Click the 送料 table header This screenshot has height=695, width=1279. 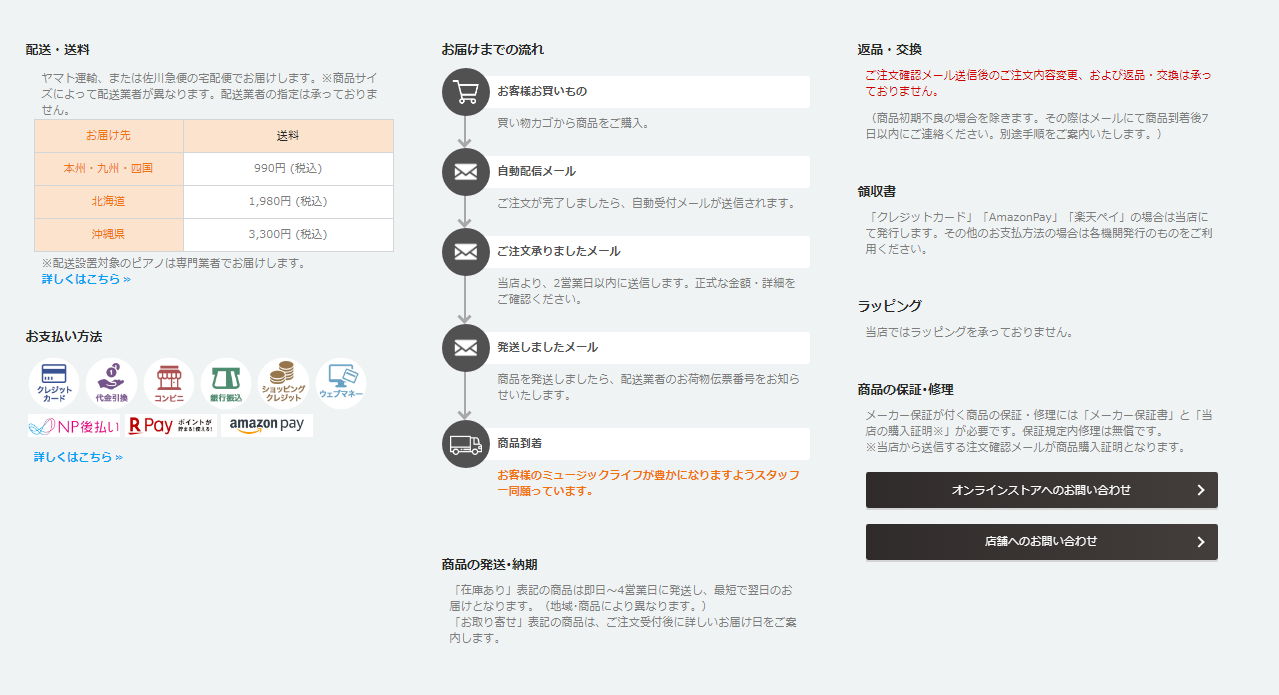[288, 136]
